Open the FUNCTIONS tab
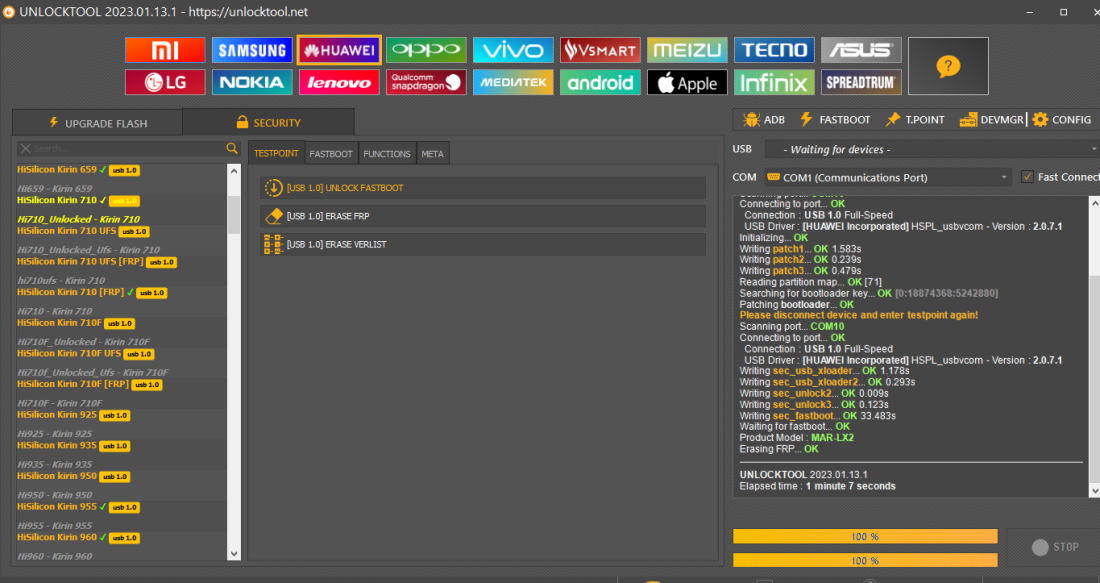 coord(387,154)
